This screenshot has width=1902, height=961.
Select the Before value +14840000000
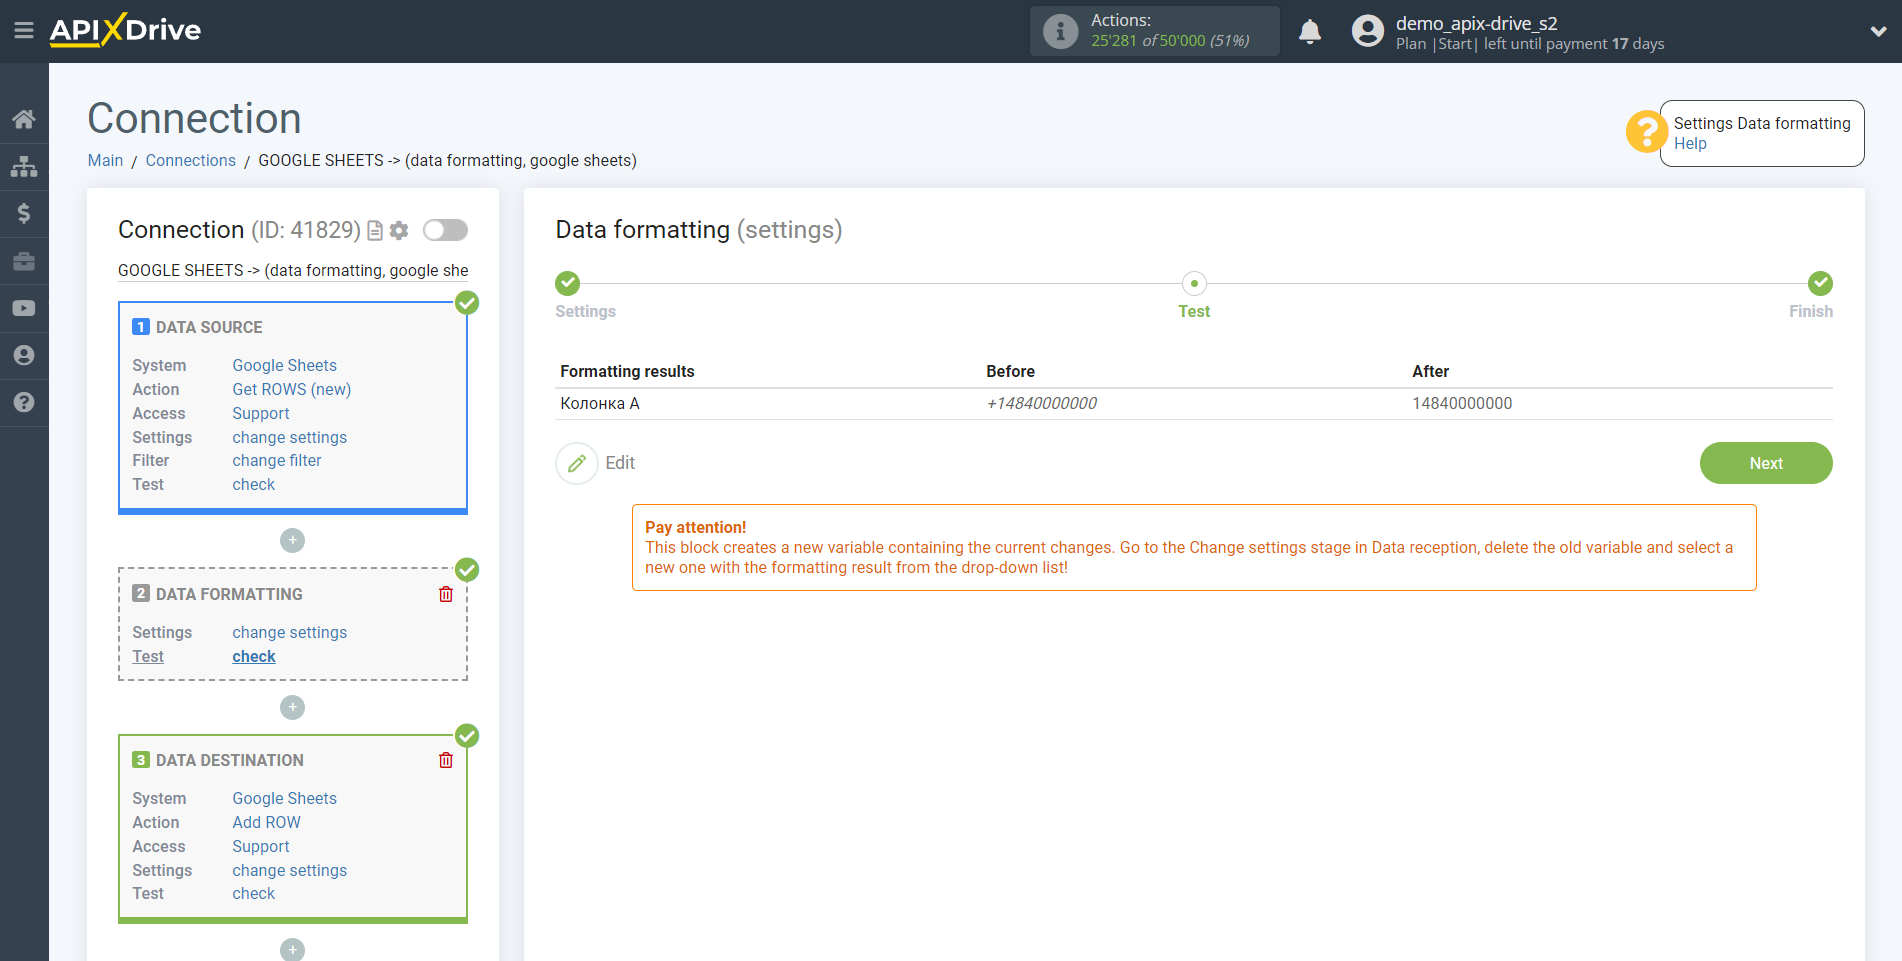coord(1041,403)
